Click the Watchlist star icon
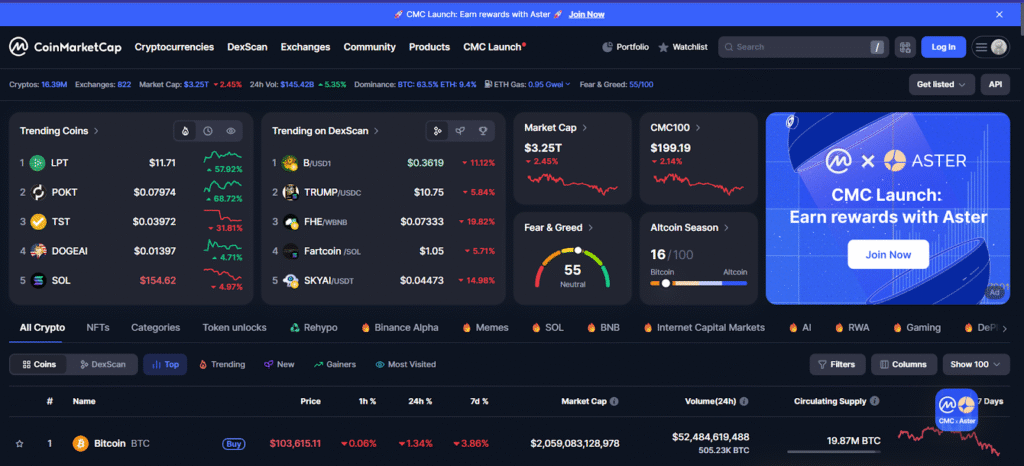1024x466 pixels. pyautogui.click(x=664, y=47)
